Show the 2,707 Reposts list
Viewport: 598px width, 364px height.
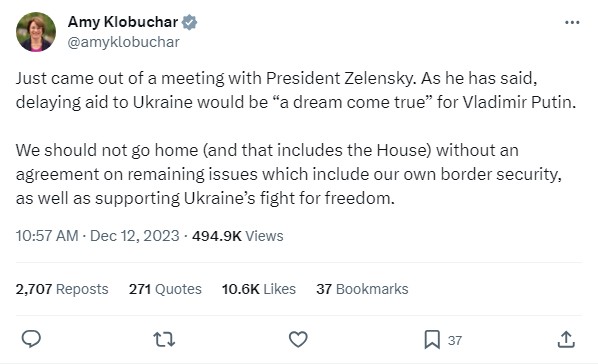[x=62, y=289]
